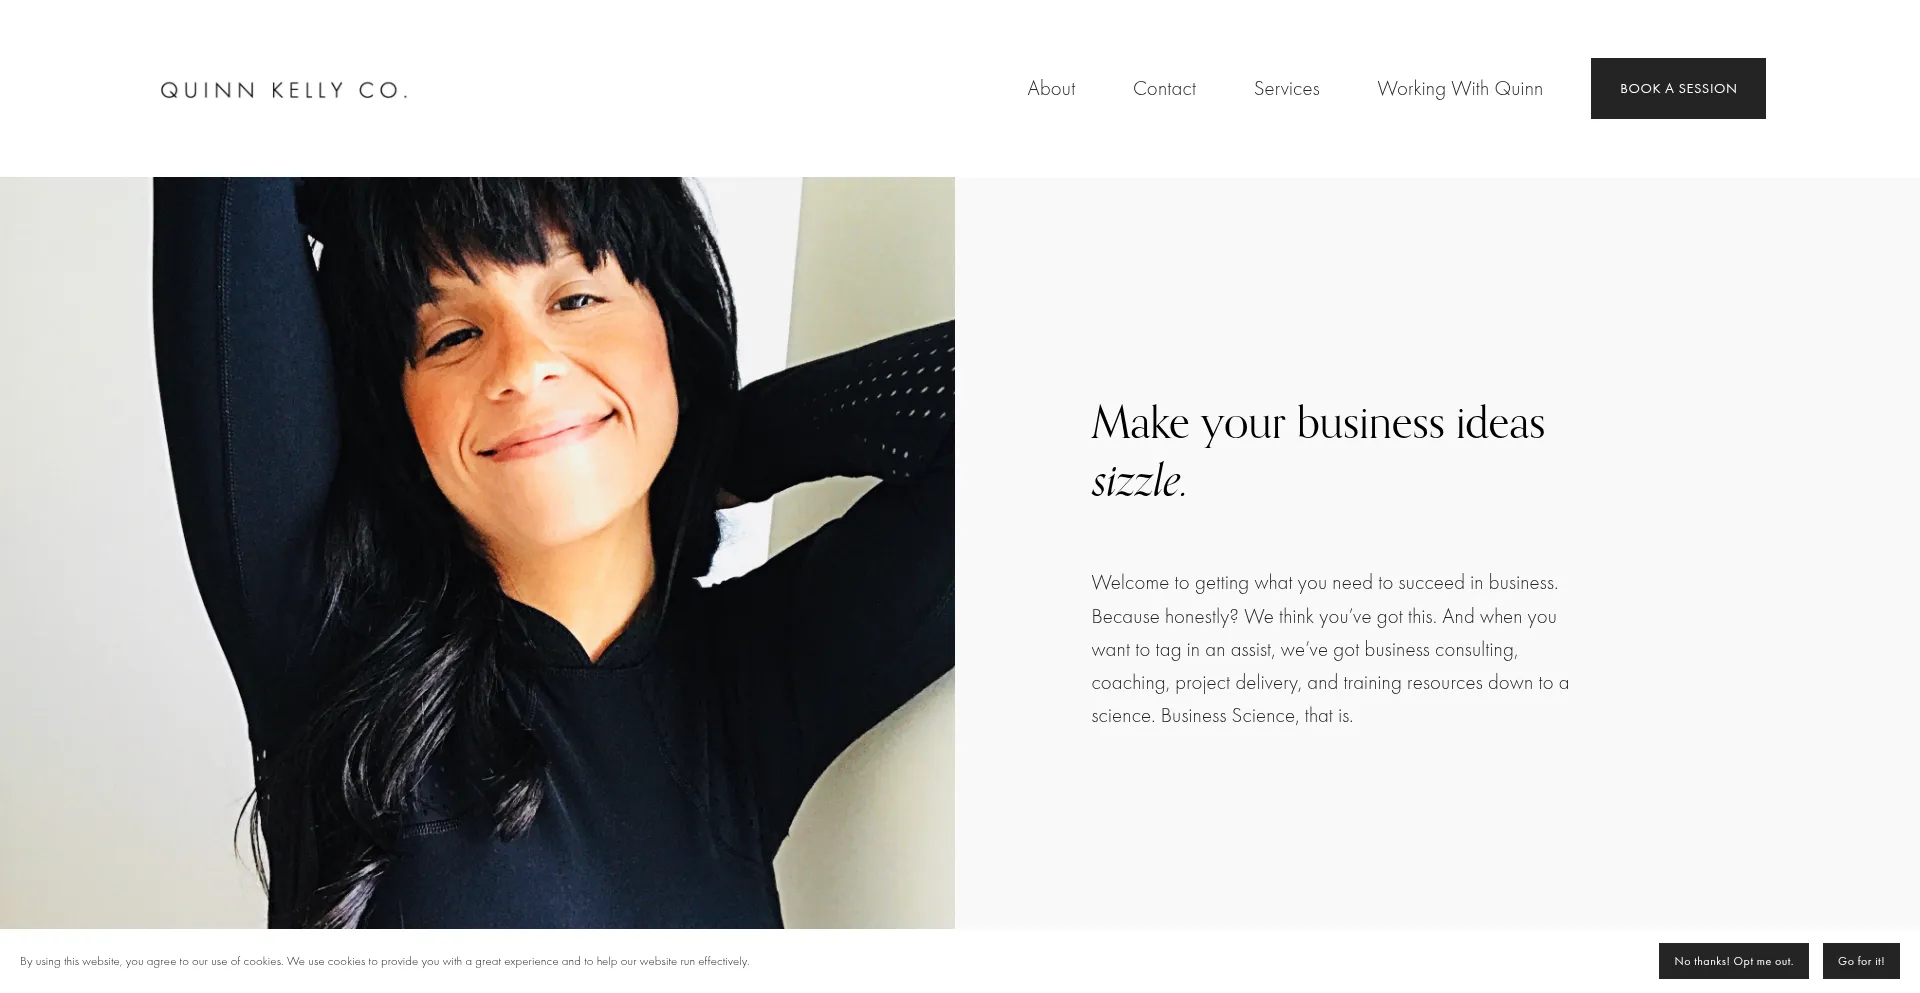Click the line 'want to tag in an assist'
The height and width of the screenshot is (993, 1920).
pos(1304,649)
